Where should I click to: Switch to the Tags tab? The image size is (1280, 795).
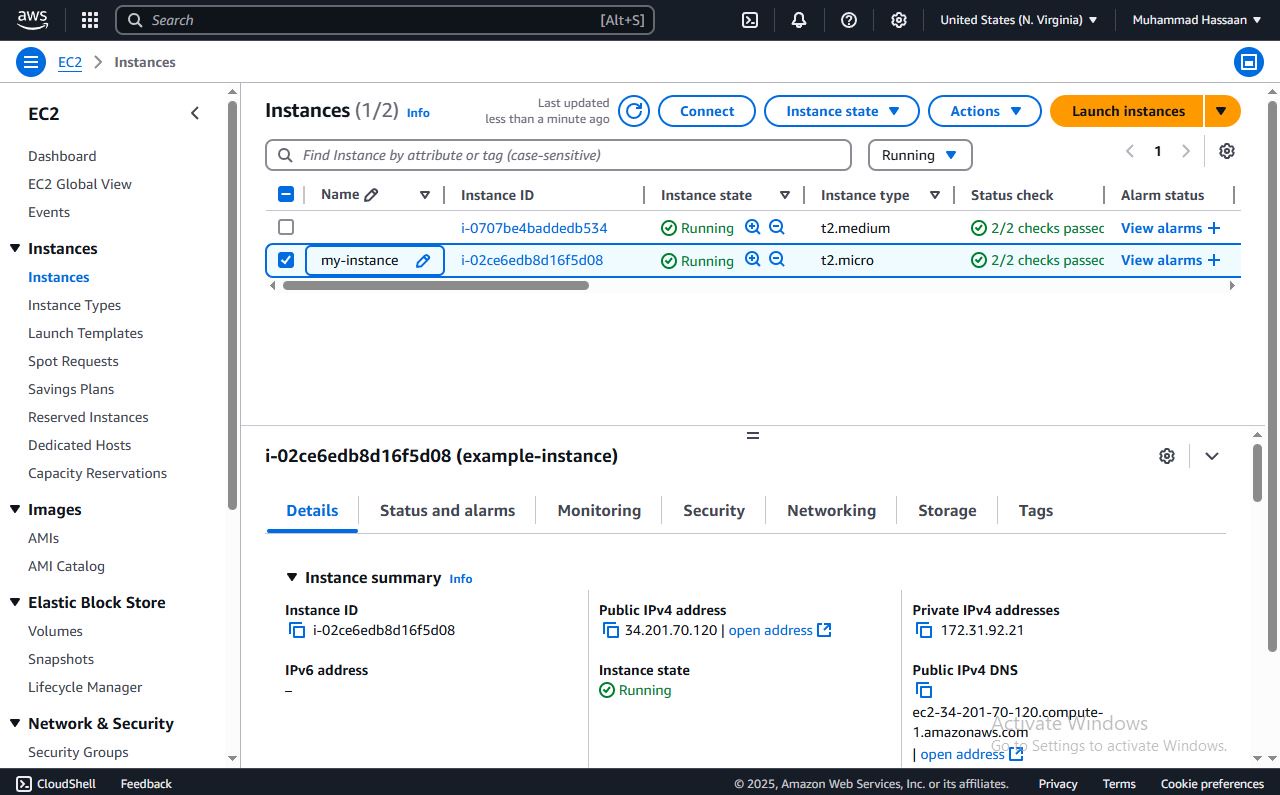(1036, 510)
